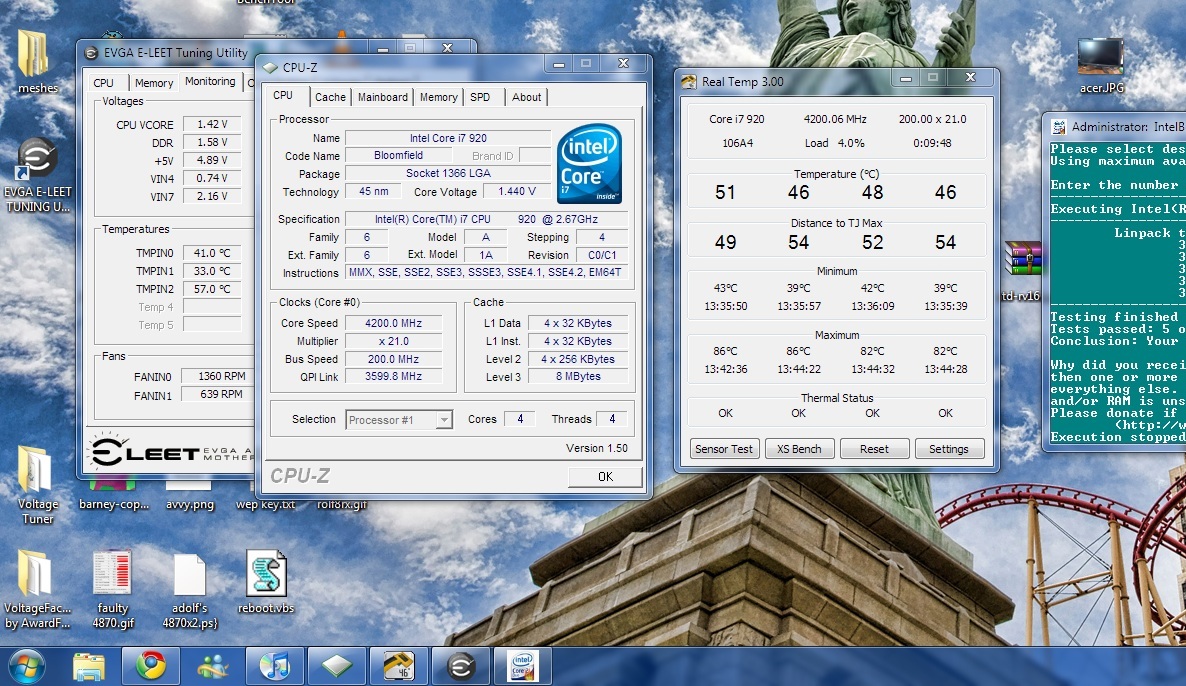This screenshot has width=1186, height=686.
Task: Click the Core Speed '4200.0 MHz' value
Action: pos(393,323)
